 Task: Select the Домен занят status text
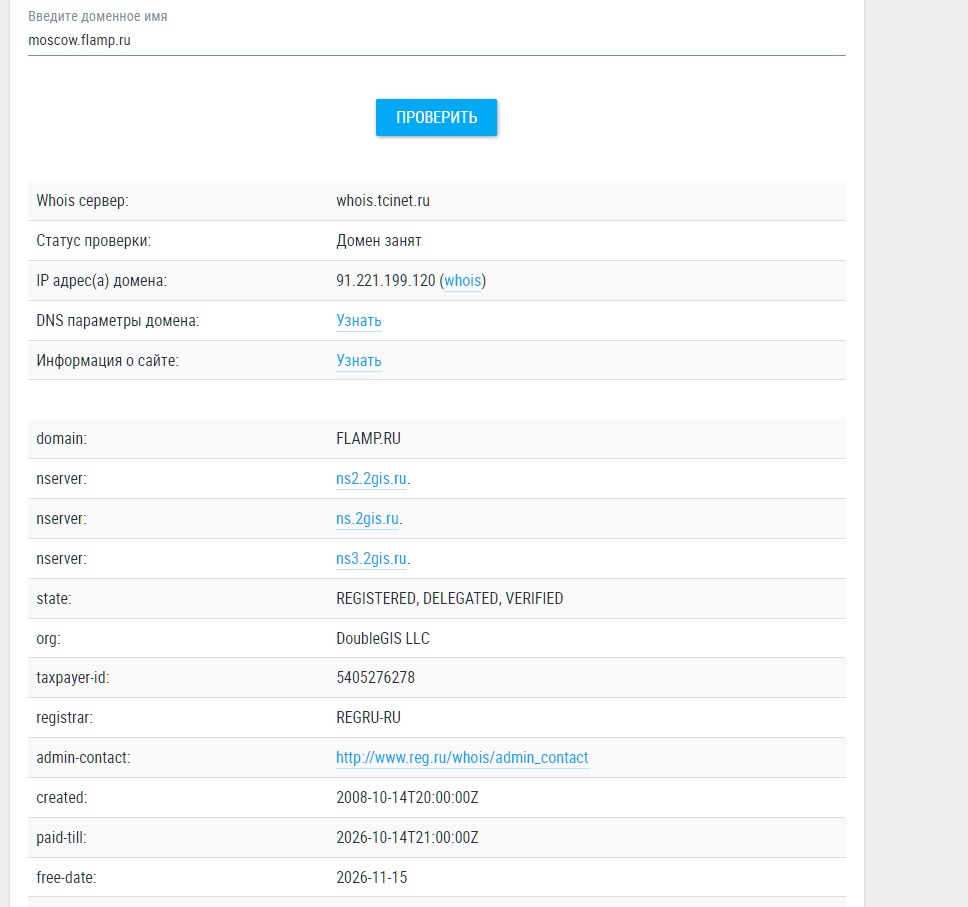tap(378, 241)
